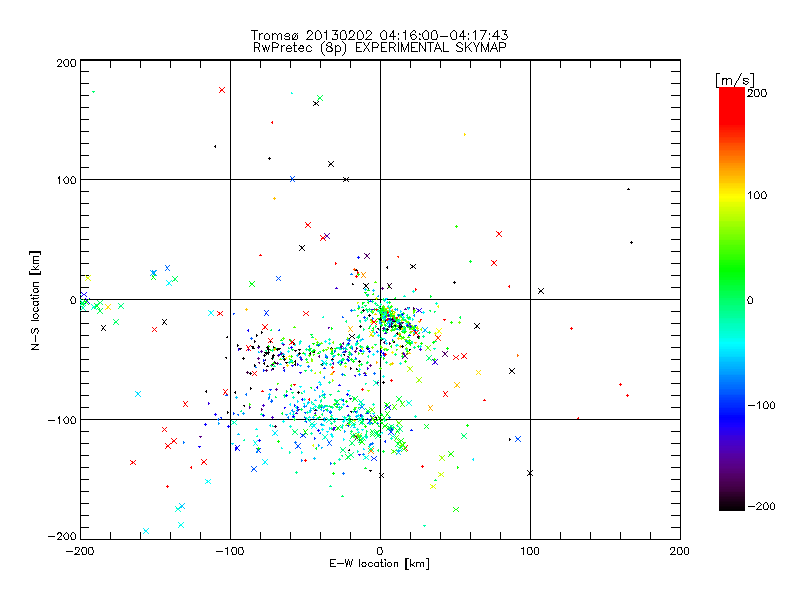
Task: Select the "RwPretec (8p) EXPERIMENTAL SKYMAP" subtitle
Action: 380,48
